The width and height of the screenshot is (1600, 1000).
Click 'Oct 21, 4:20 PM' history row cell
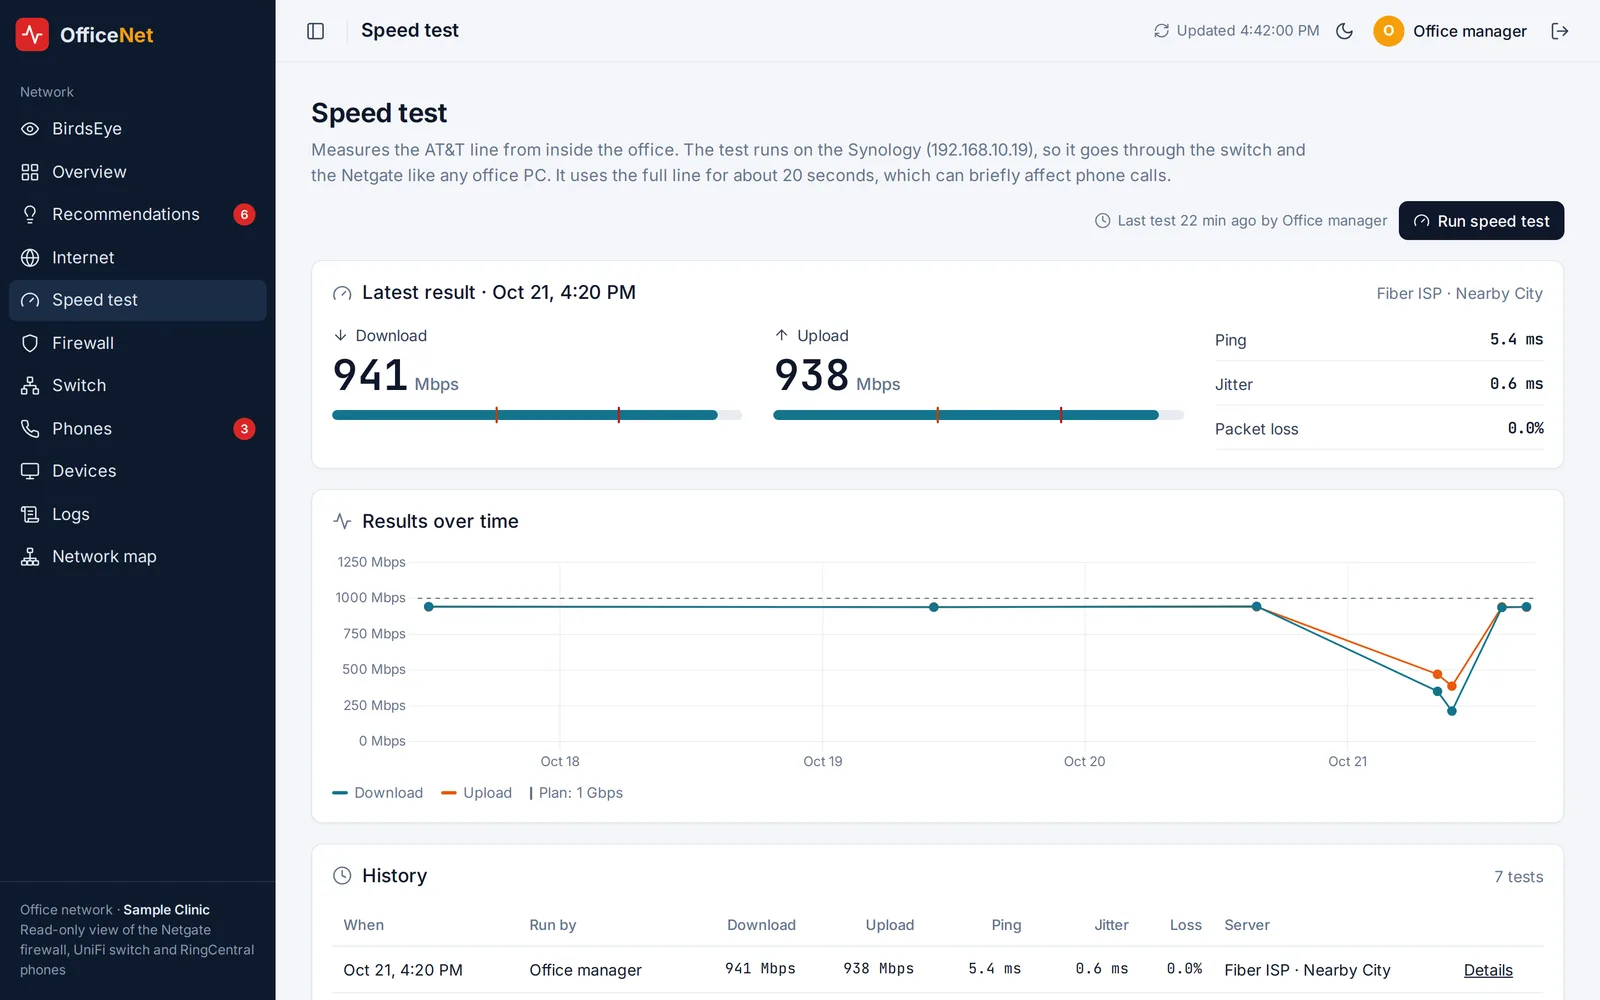click(403, 970)
